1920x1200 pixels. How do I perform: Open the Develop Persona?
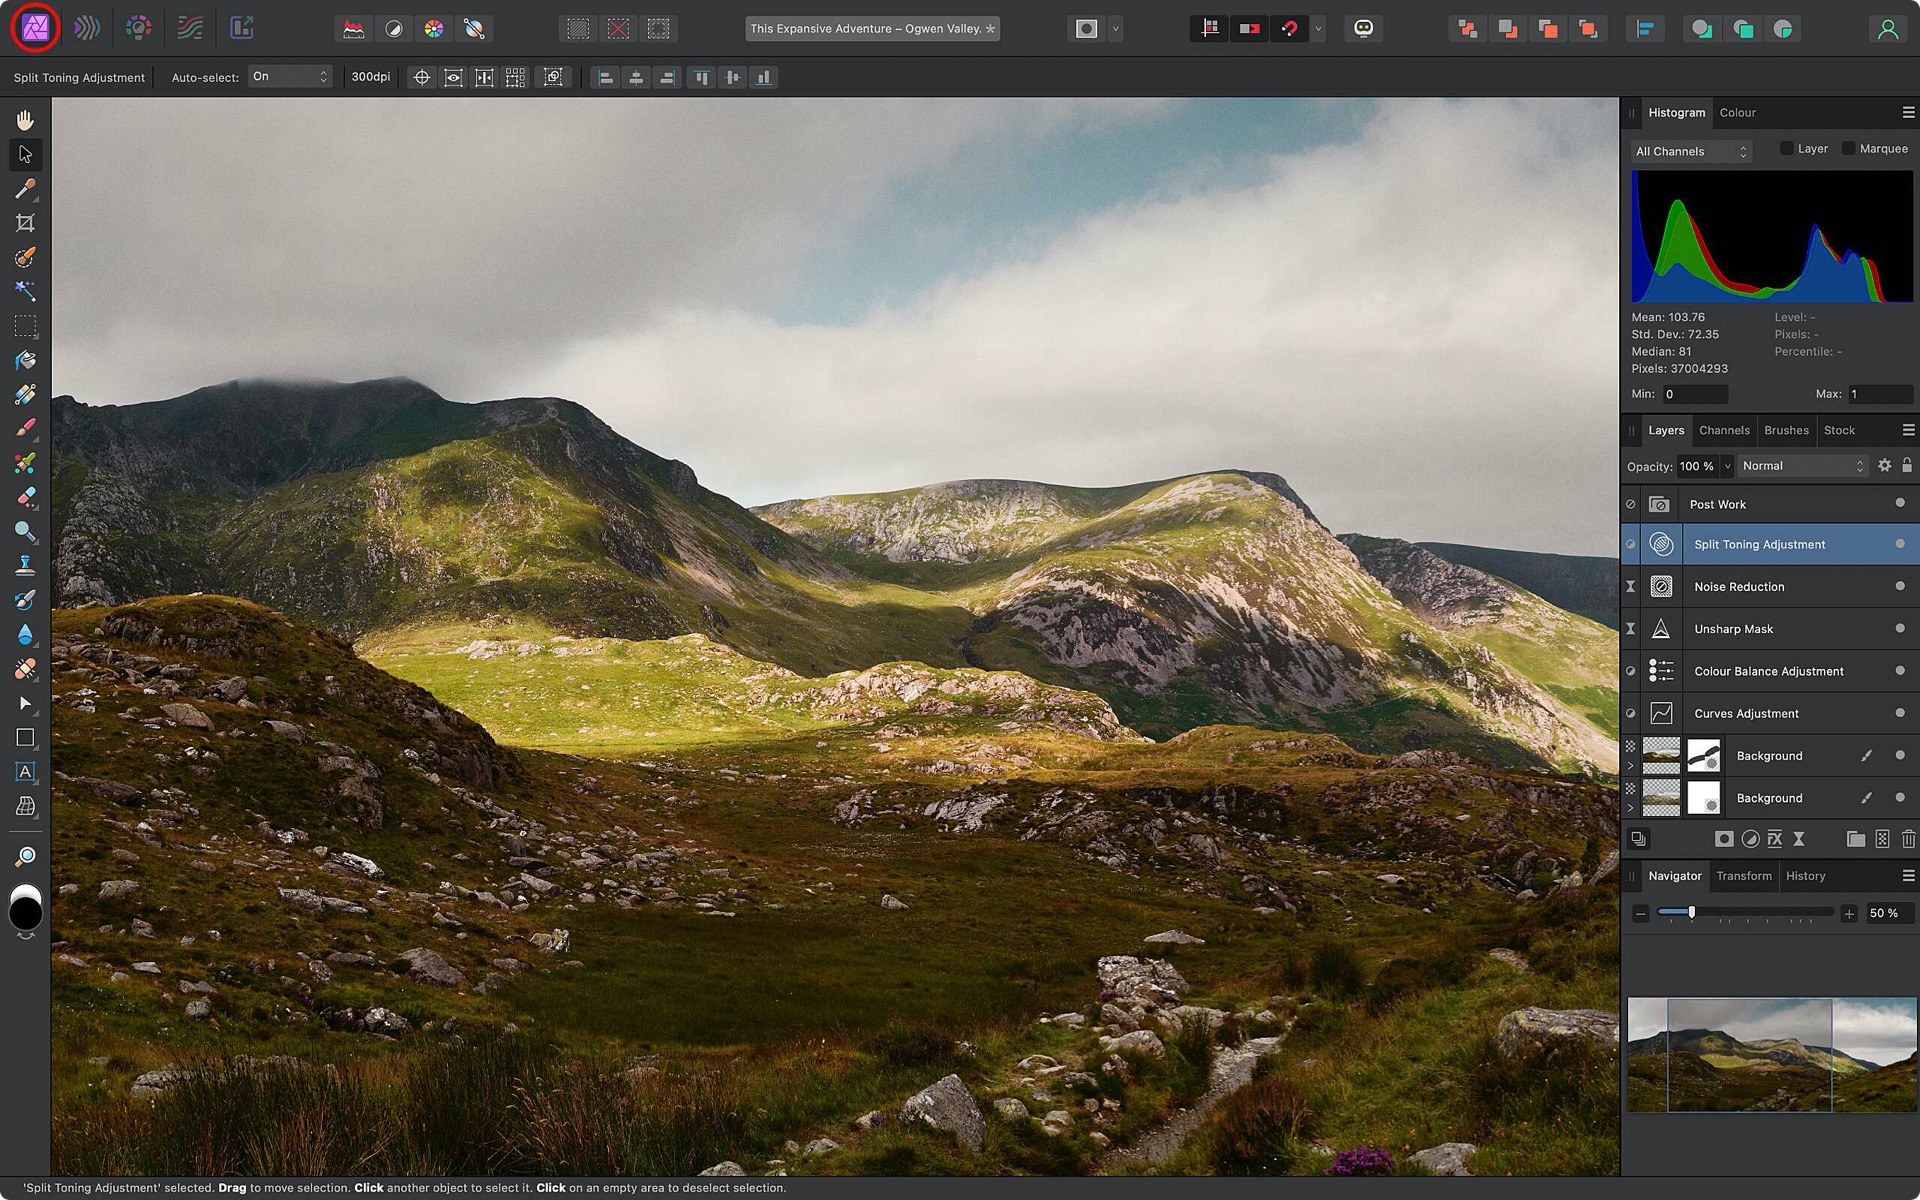point(138,28)
